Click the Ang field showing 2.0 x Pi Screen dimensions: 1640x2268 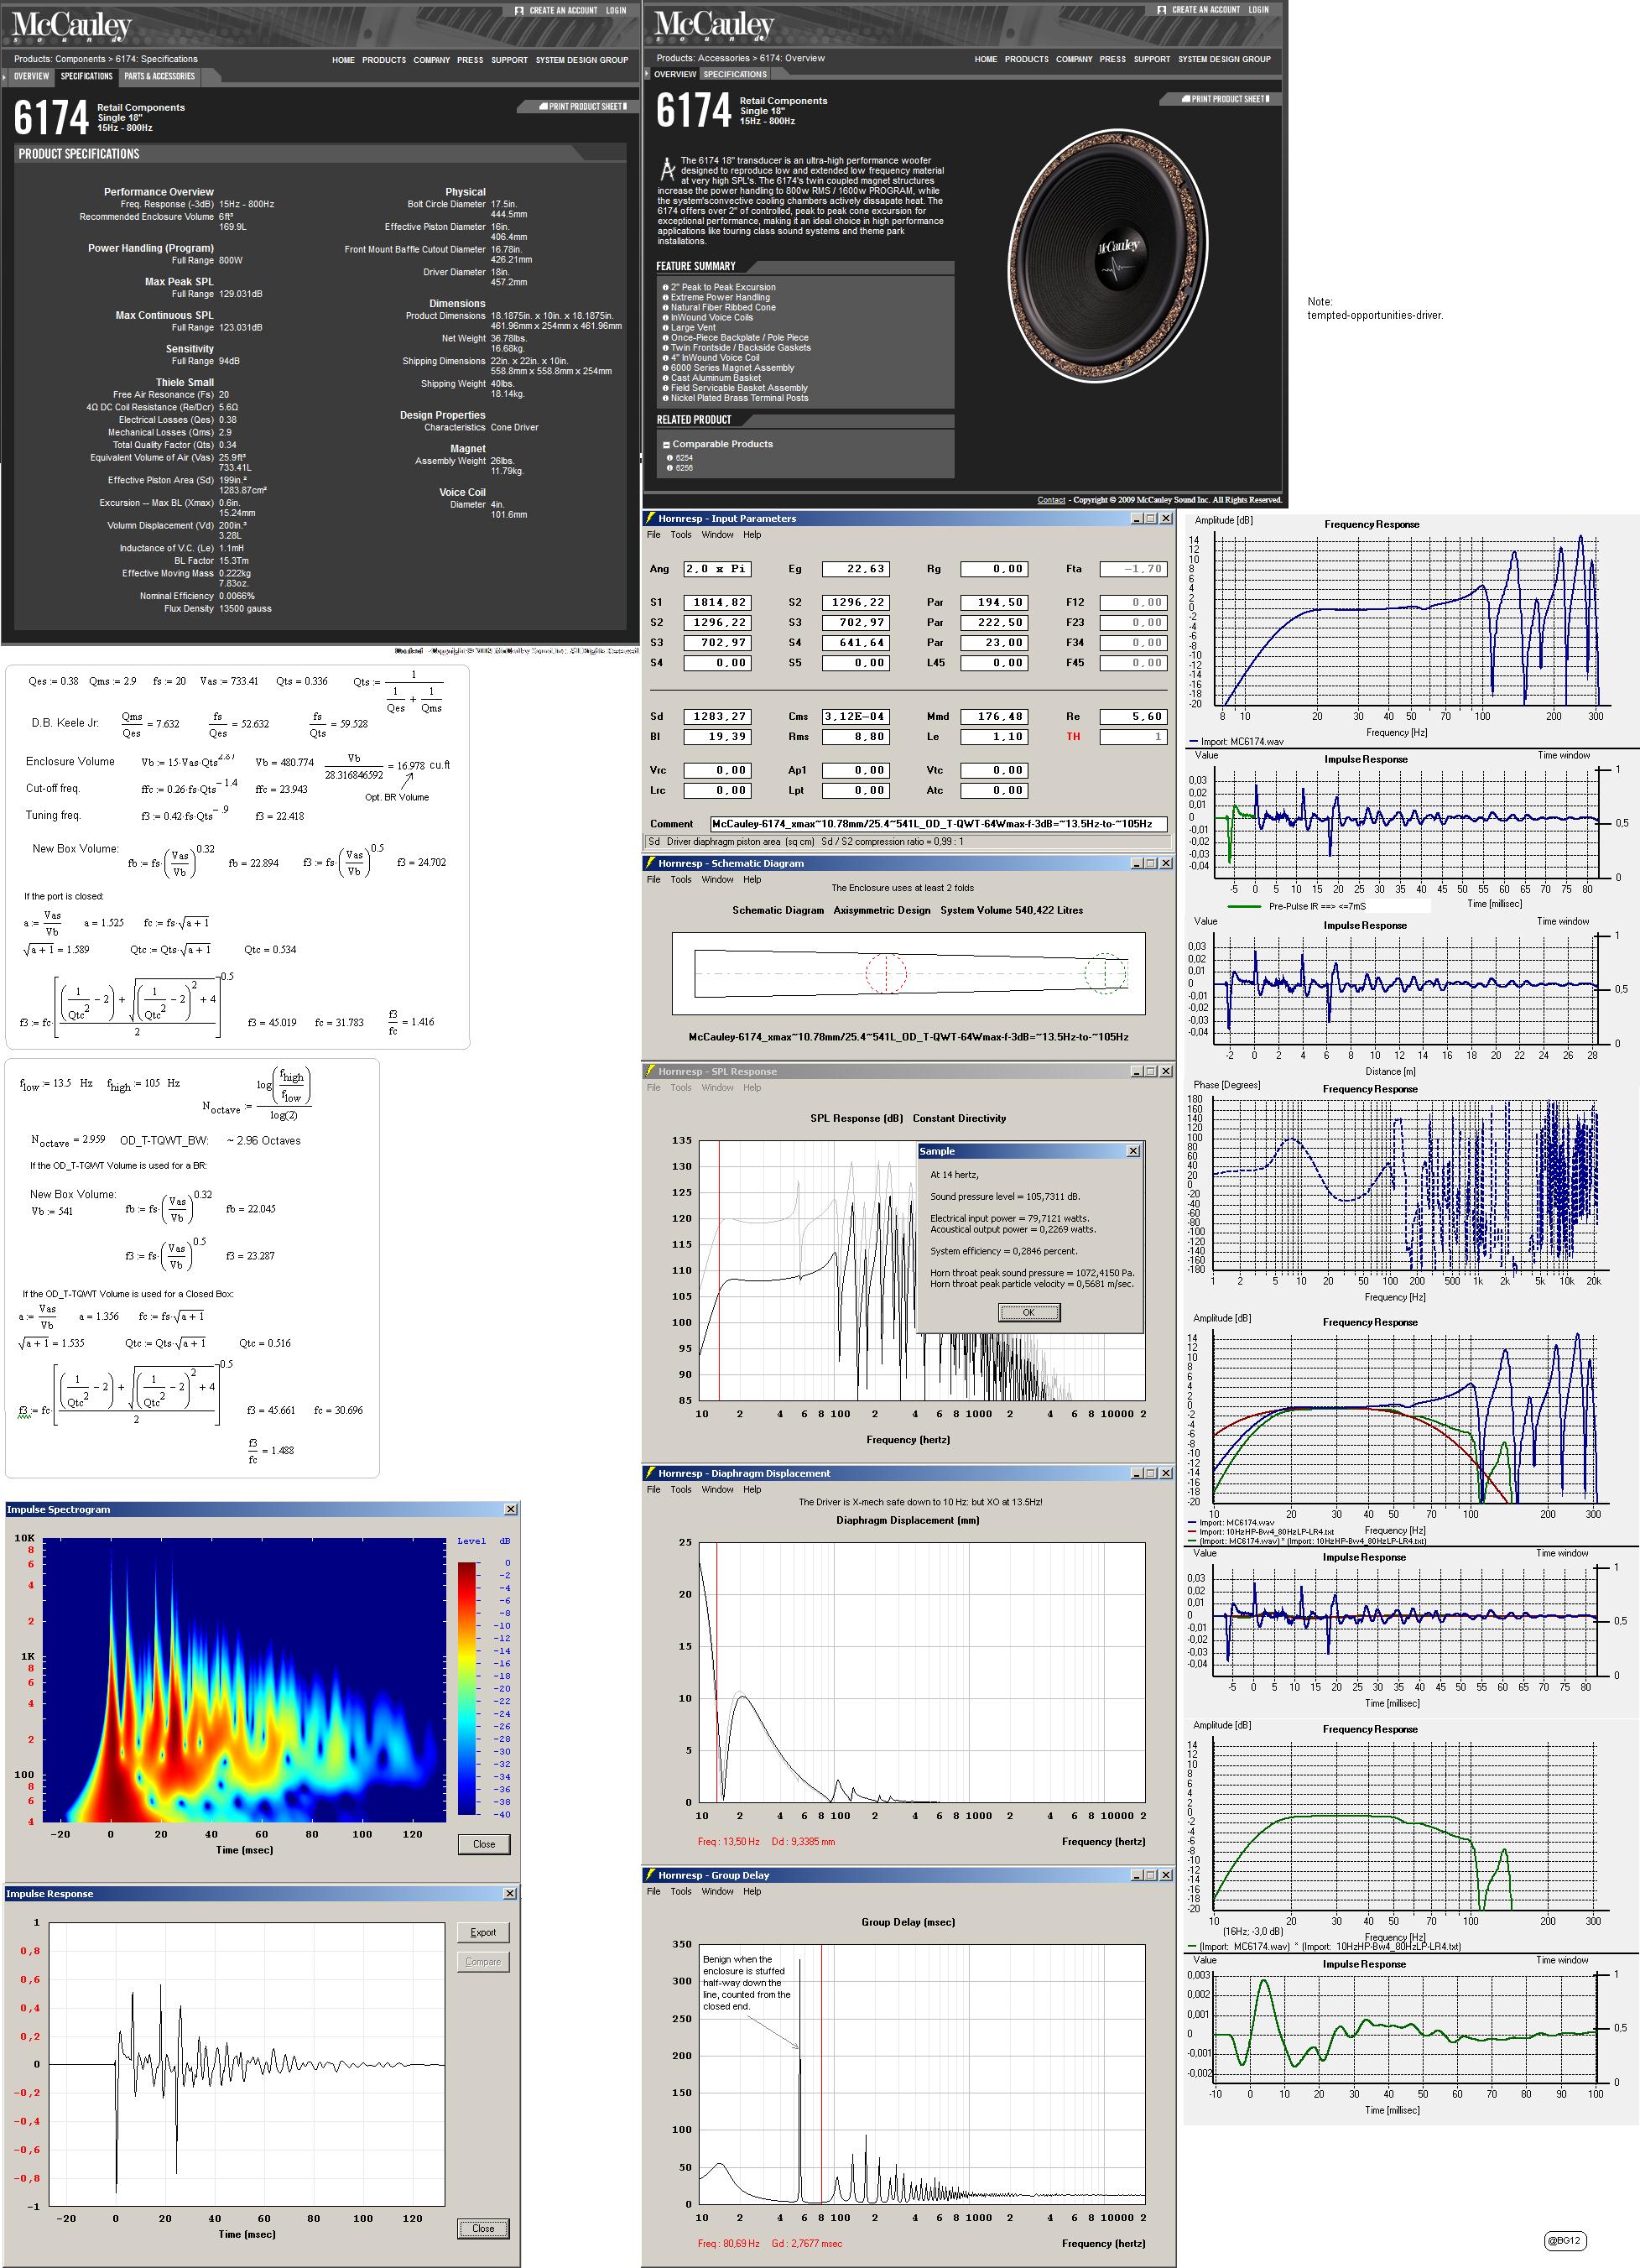(717, 569)
